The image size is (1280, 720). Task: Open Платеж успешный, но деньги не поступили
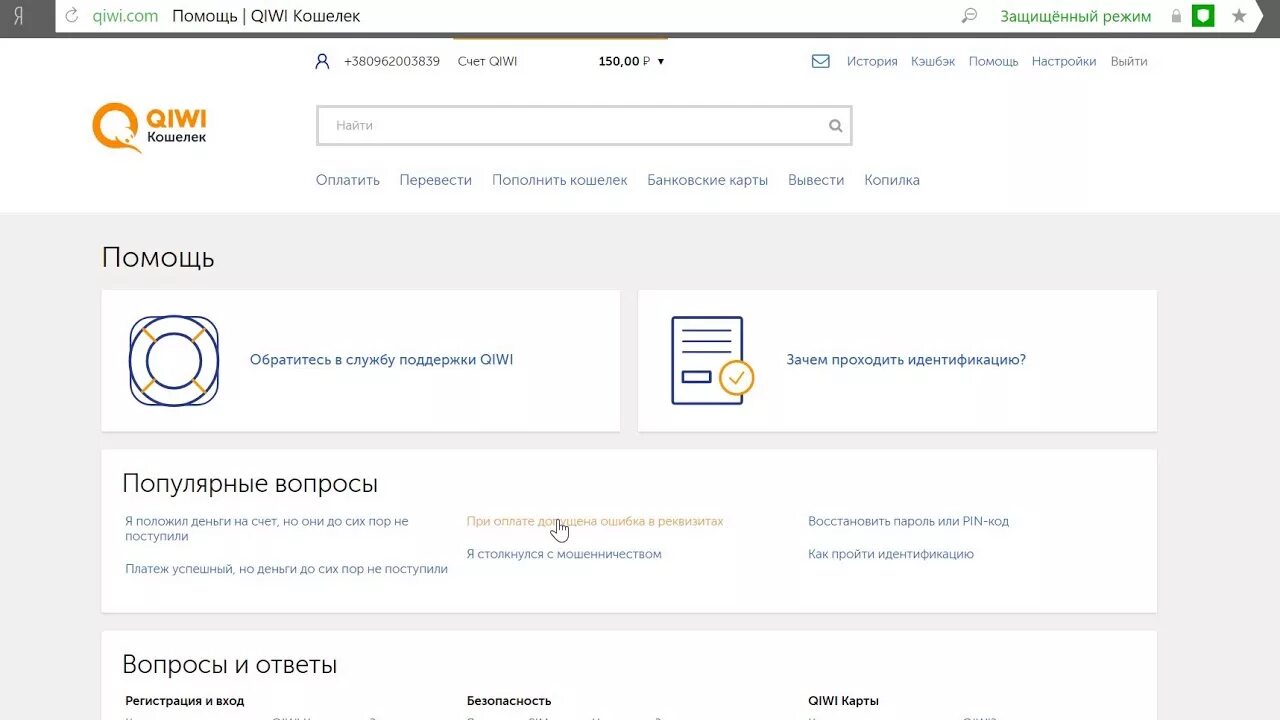[286, 569]
